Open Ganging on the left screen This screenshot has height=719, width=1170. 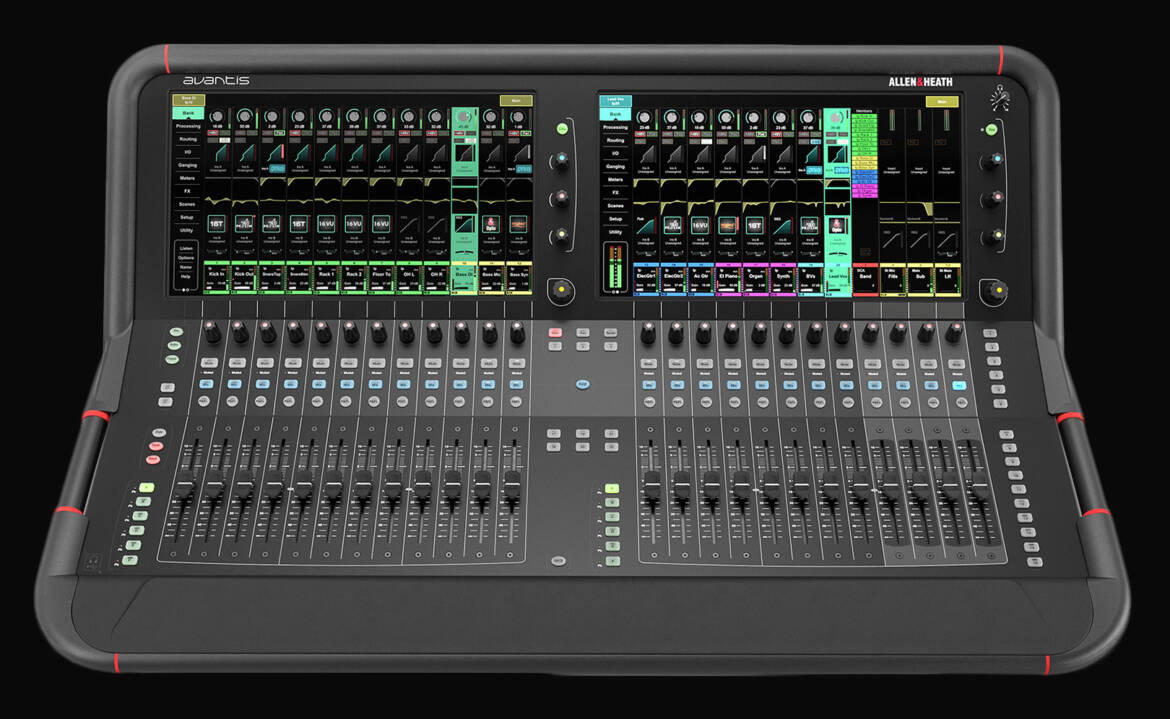[187, 165]
